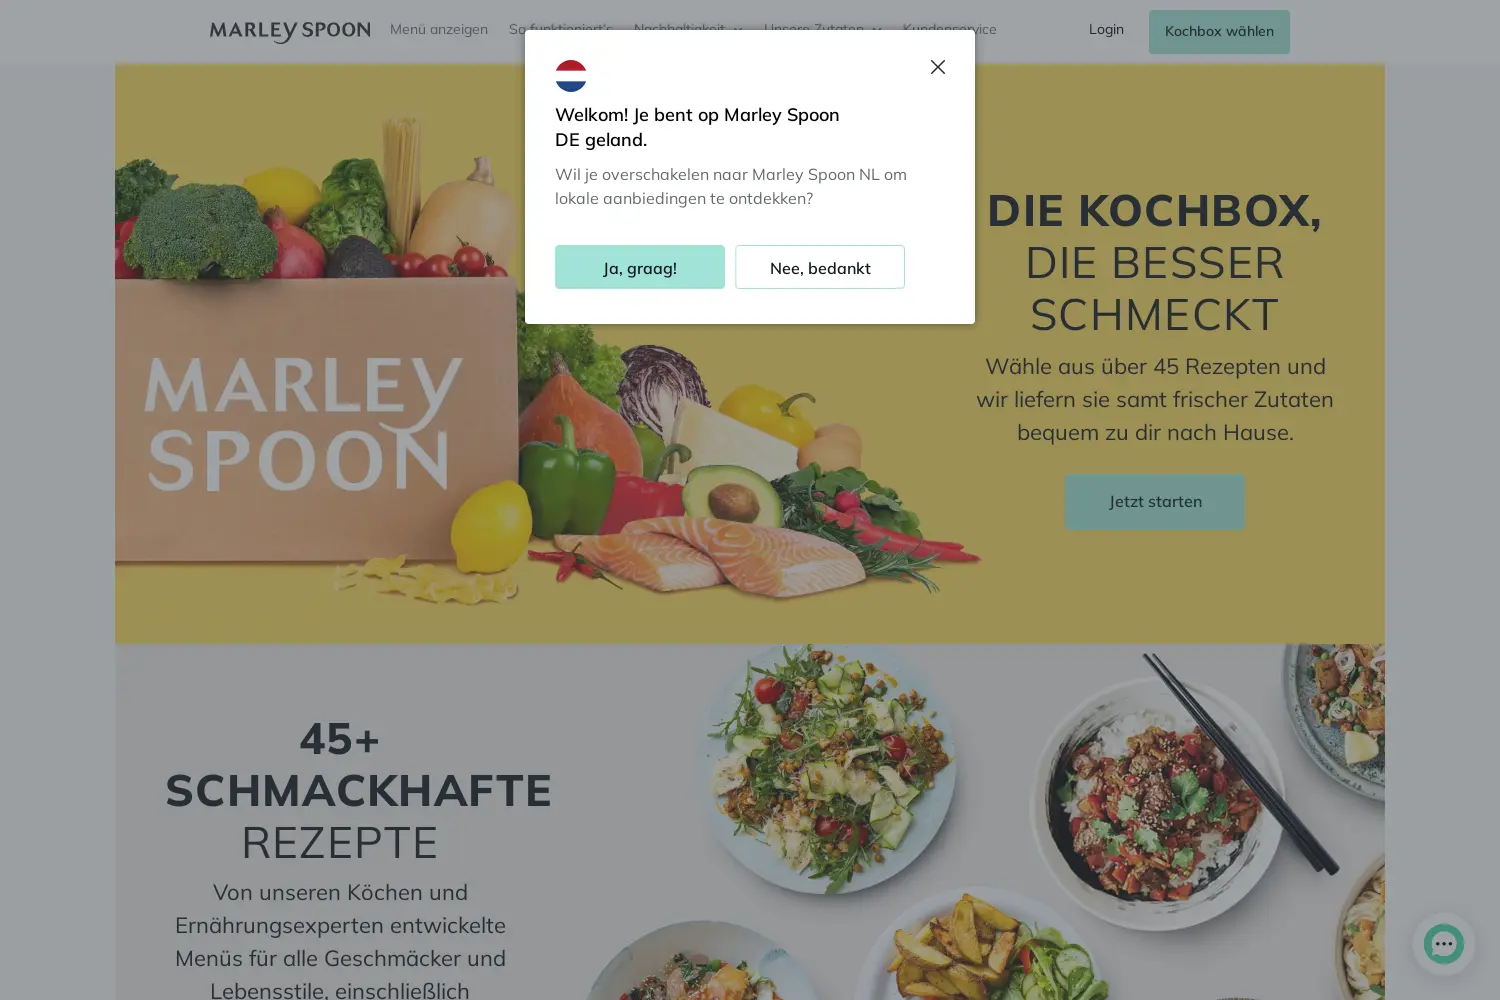The image size is (1500, 1000).
Task: Click the Dutch flag icon in the popup
Action: coord(571,76)
